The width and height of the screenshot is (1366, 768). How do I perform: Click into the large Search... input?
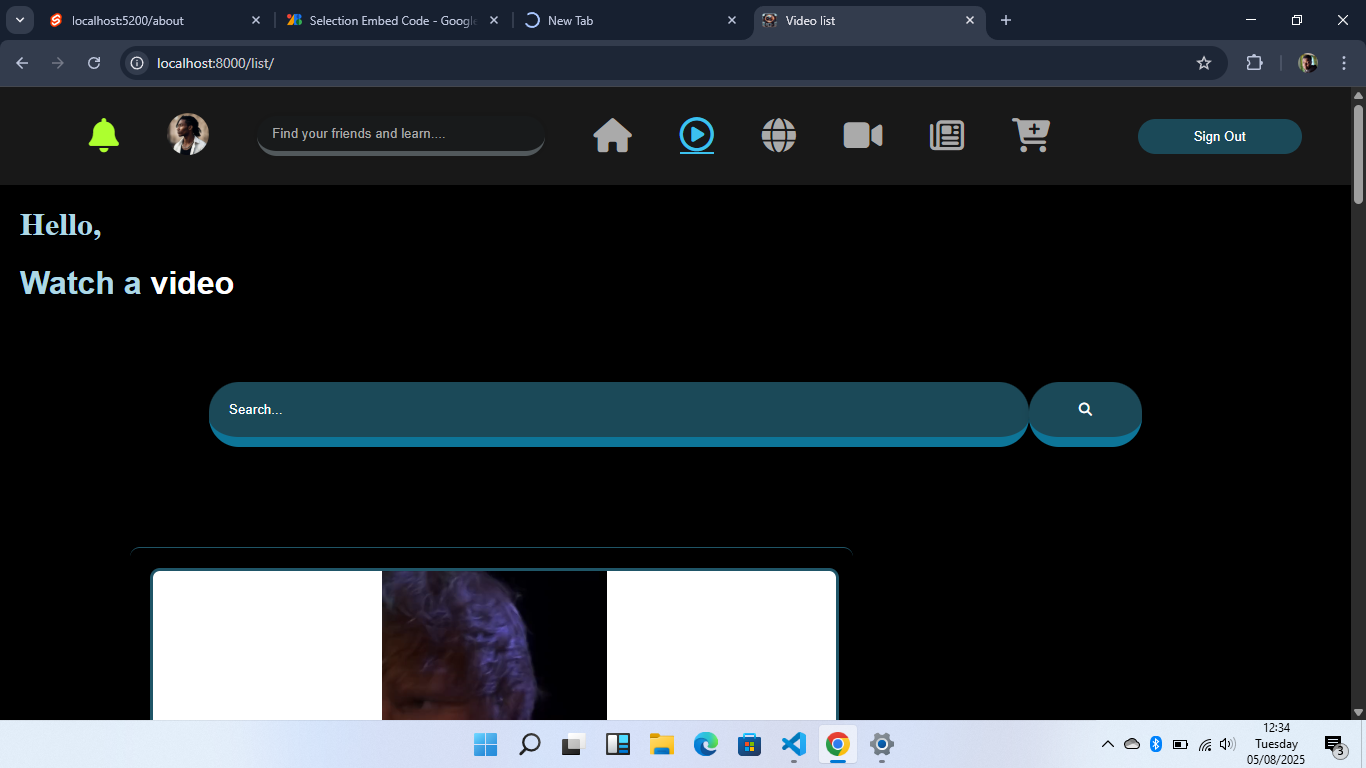coord(618,410)
